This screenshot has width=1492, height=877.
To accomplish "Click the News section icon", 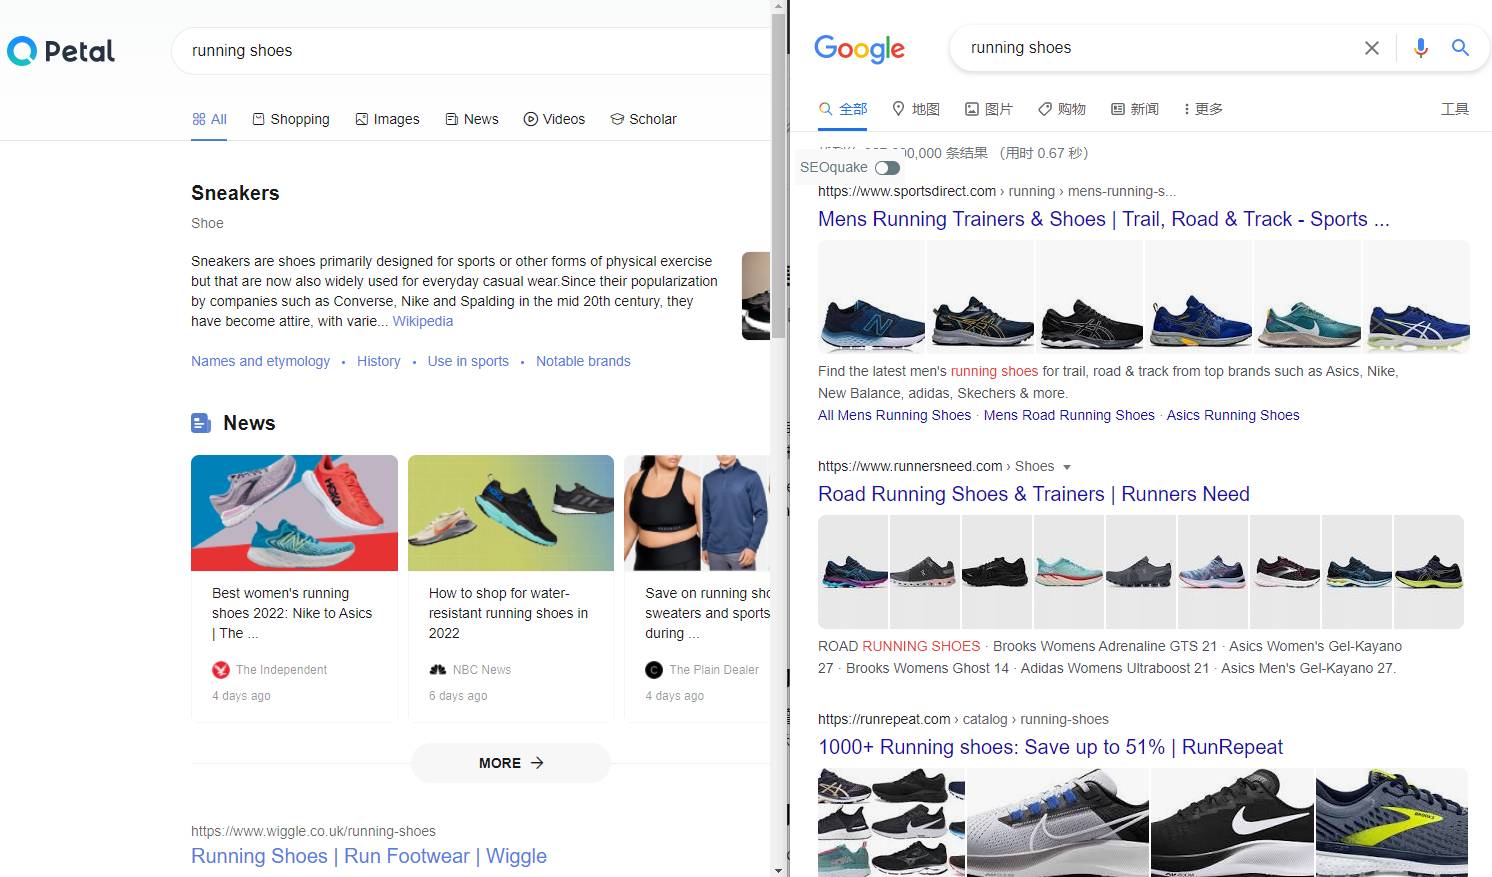I will (x=201, y=424).
